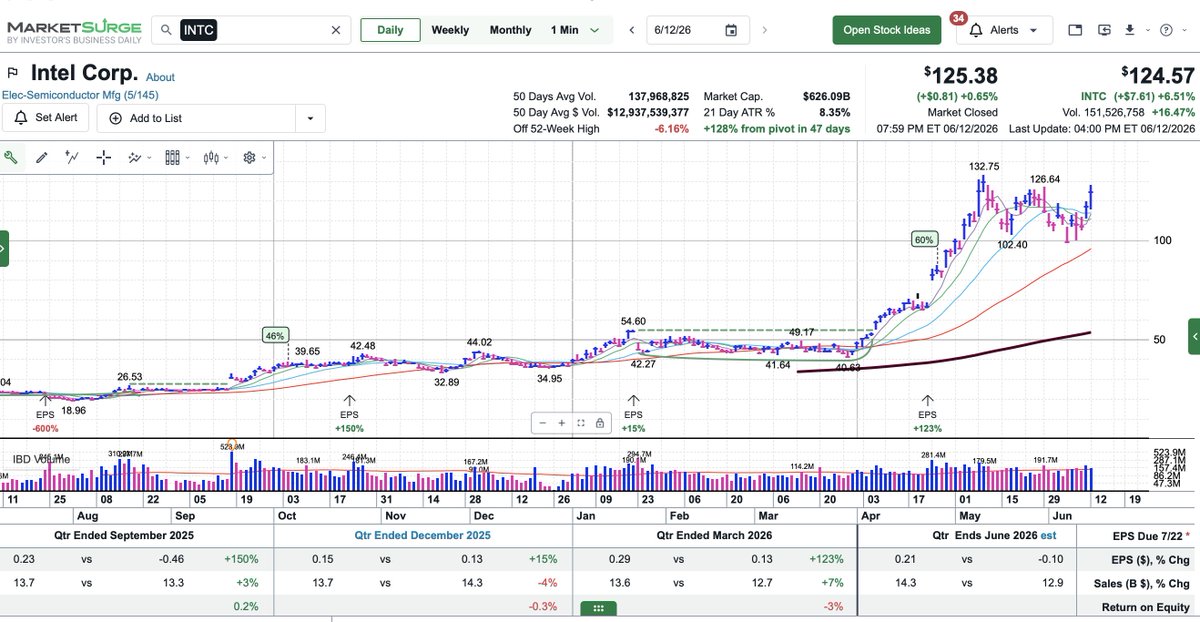
Task: Select the pencil drawing tool
Action: pos(42,157)
